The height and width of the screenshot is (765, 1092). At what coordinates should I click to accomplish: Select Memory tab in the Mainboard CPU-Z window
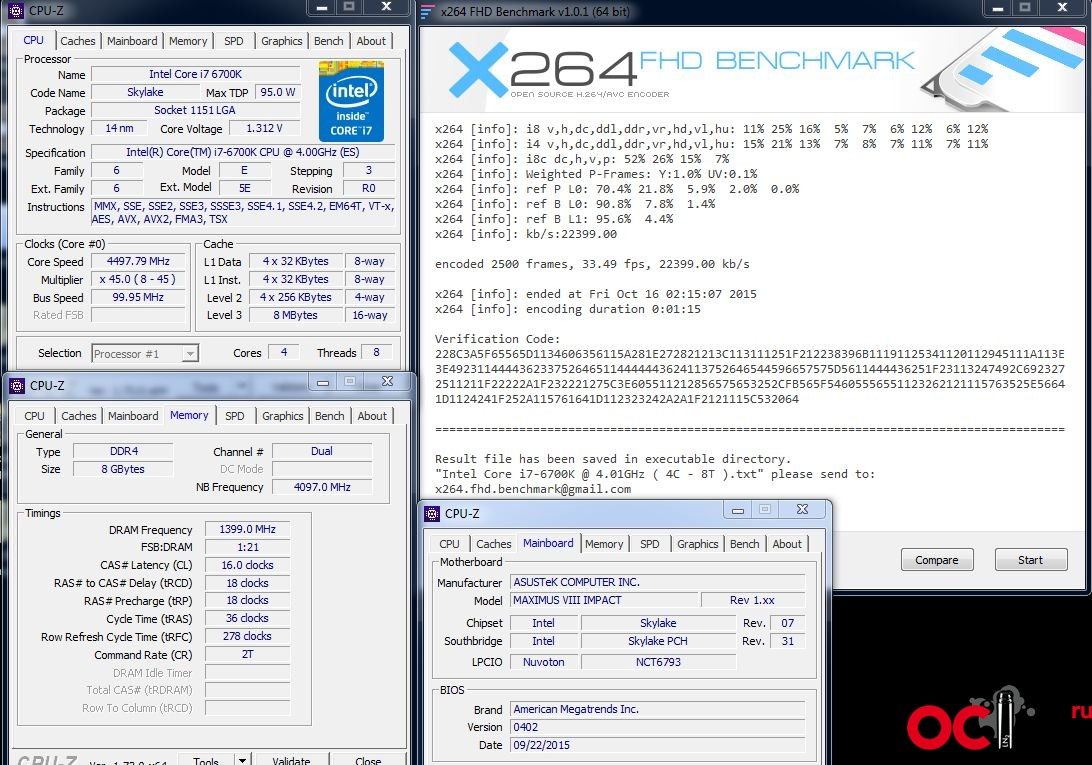coord(604,544)
